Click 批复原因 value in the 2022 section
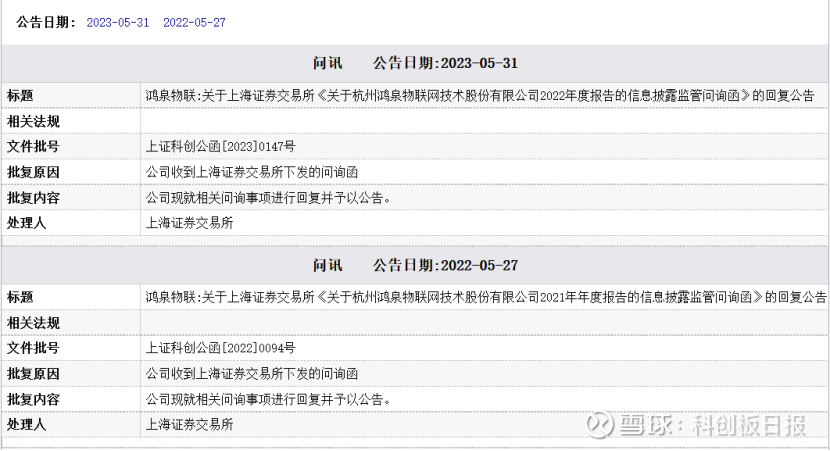Screen dimensions: 830x451 (x=251, y=374)
